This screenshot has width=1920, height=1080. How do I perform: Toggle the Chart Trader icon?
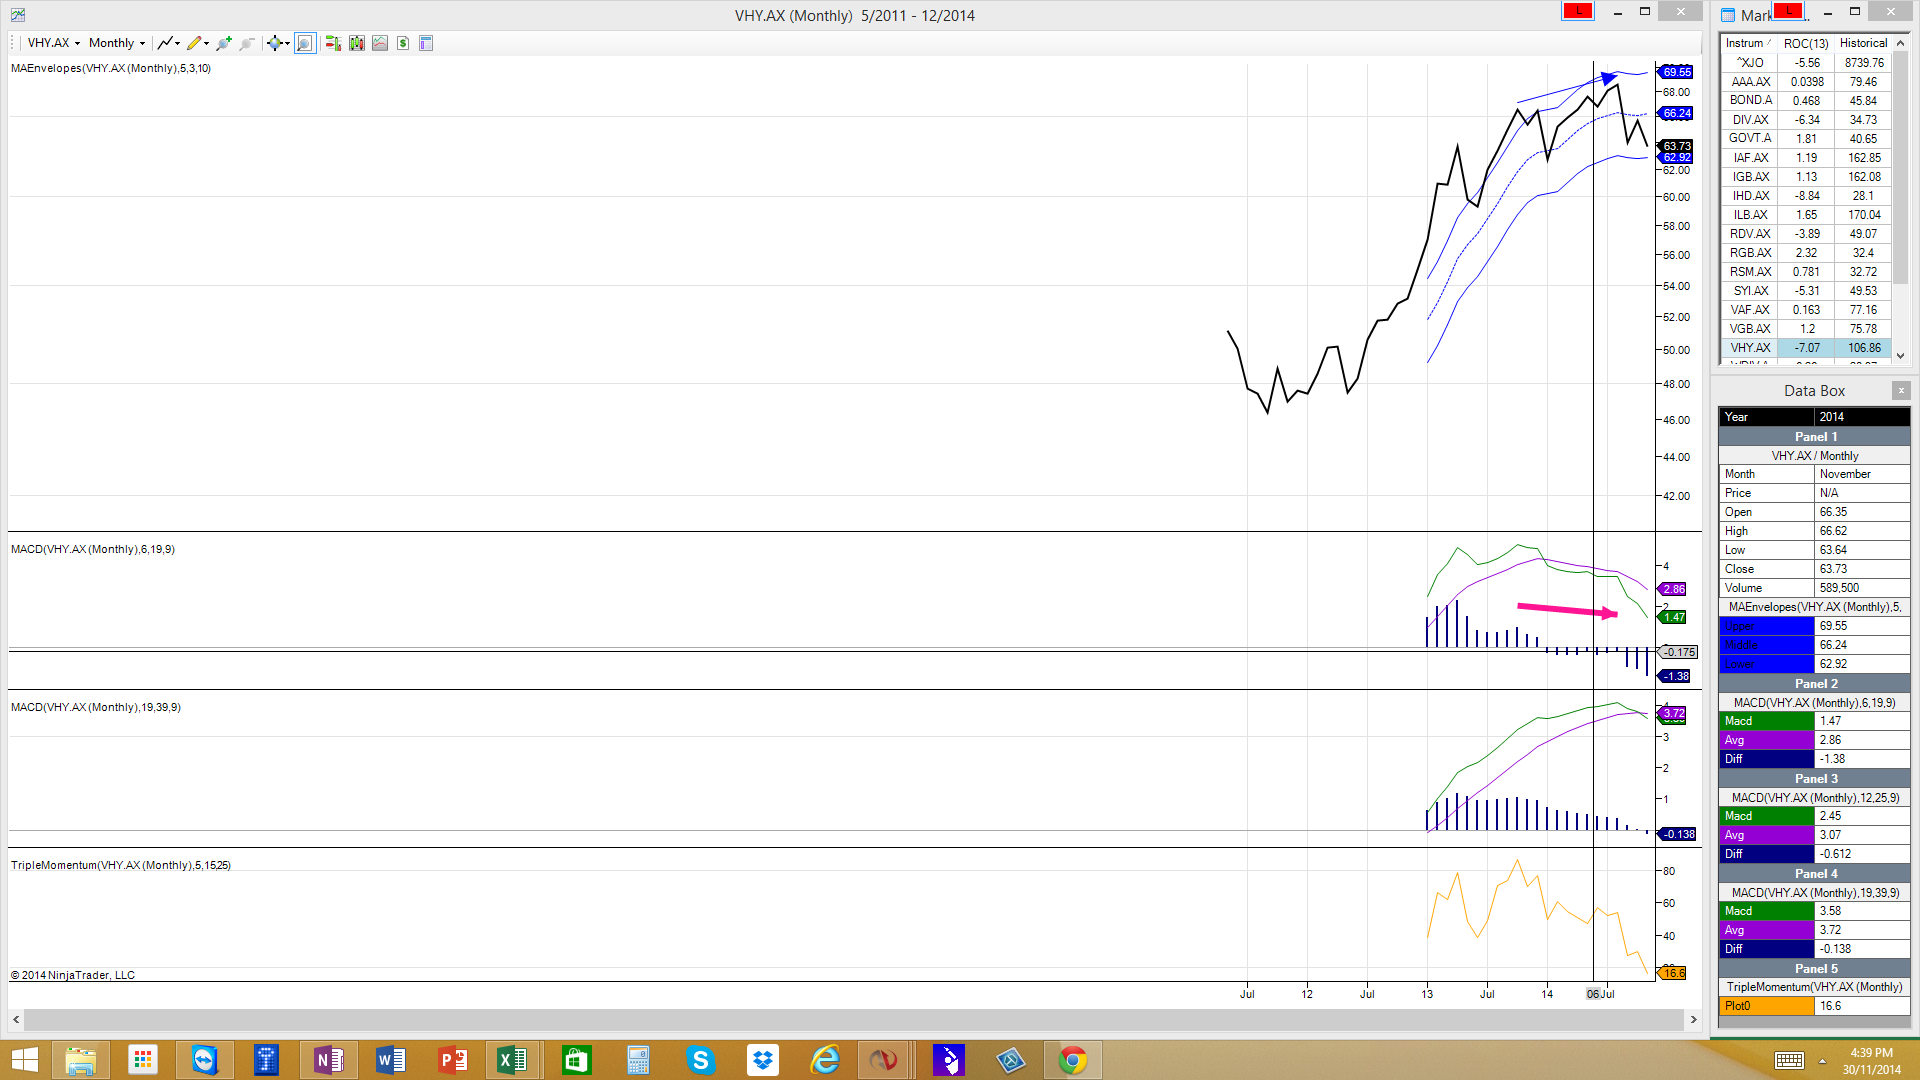click(333, 43)
